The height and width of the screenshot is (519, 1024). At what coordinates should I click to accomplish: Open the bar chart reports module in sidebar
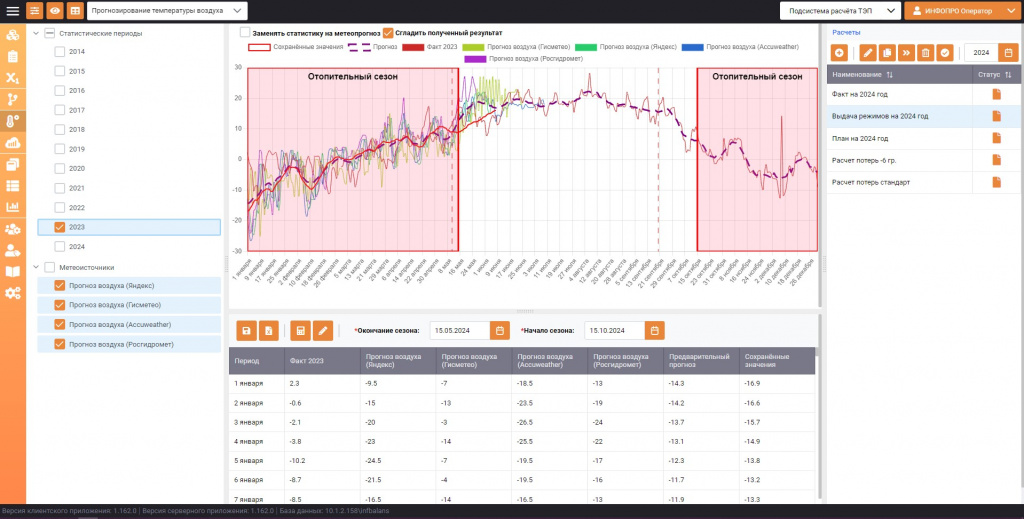click(x=12, y=207)
